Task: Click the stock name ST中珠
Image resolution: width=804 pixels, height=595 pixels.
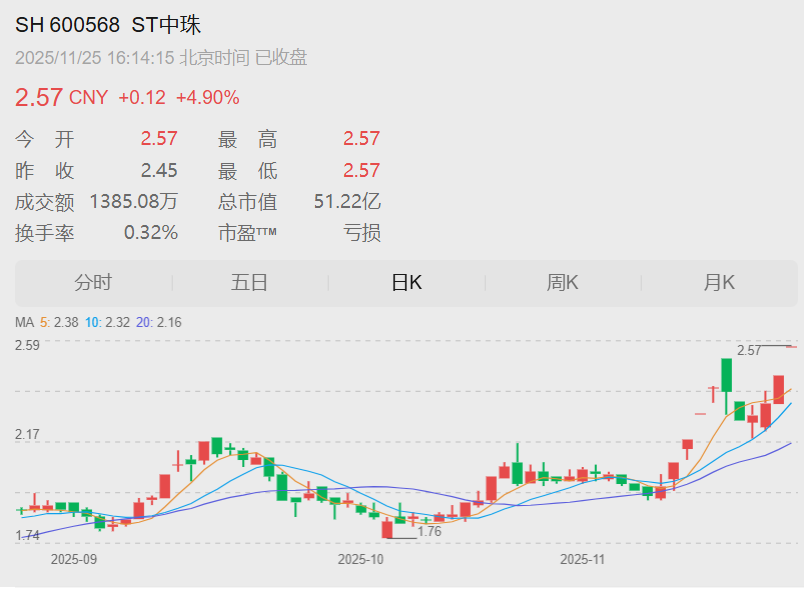Action: pyautogui.click(x=165, y=25)
